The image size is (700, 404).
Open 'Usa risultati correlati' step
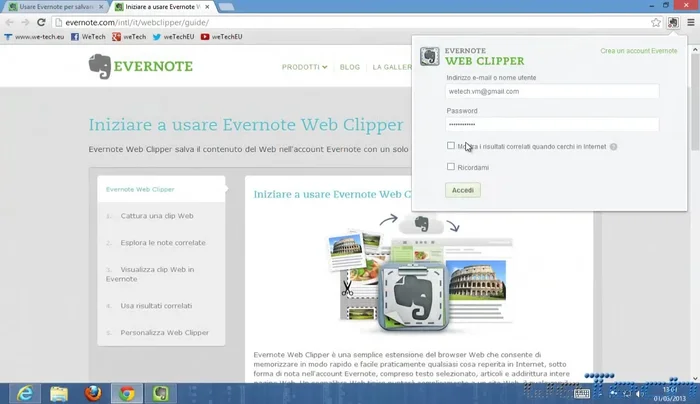point(156,306)
